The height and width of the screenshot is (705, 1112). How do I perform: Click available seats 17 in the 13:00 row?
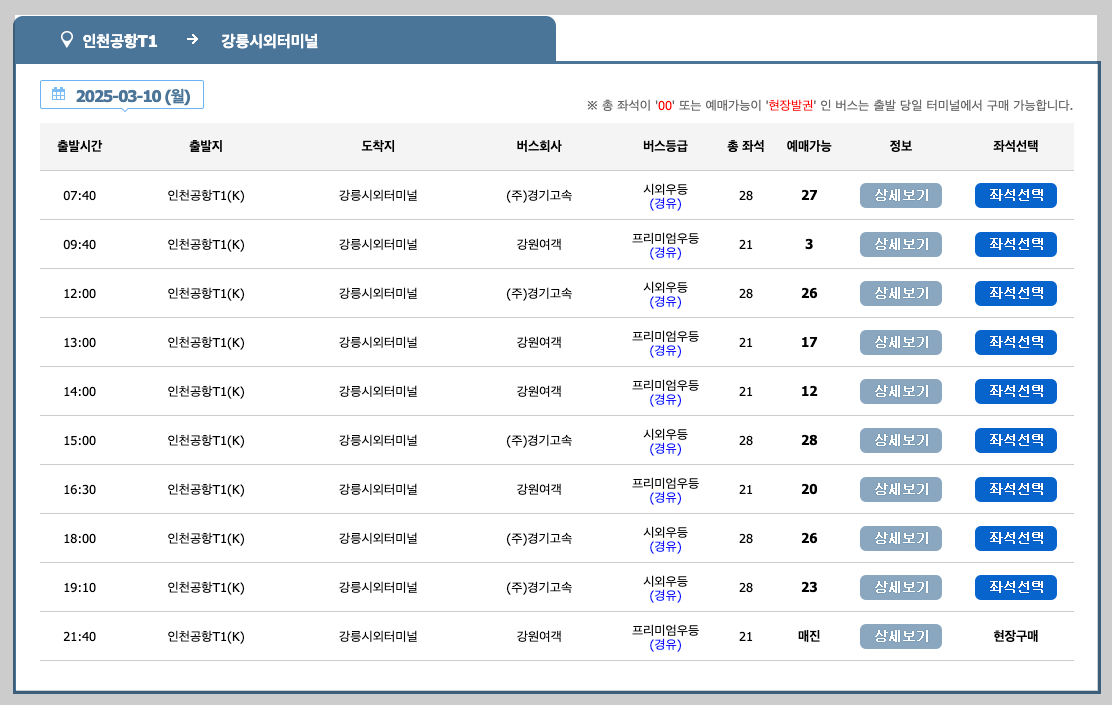coord(809,342)
